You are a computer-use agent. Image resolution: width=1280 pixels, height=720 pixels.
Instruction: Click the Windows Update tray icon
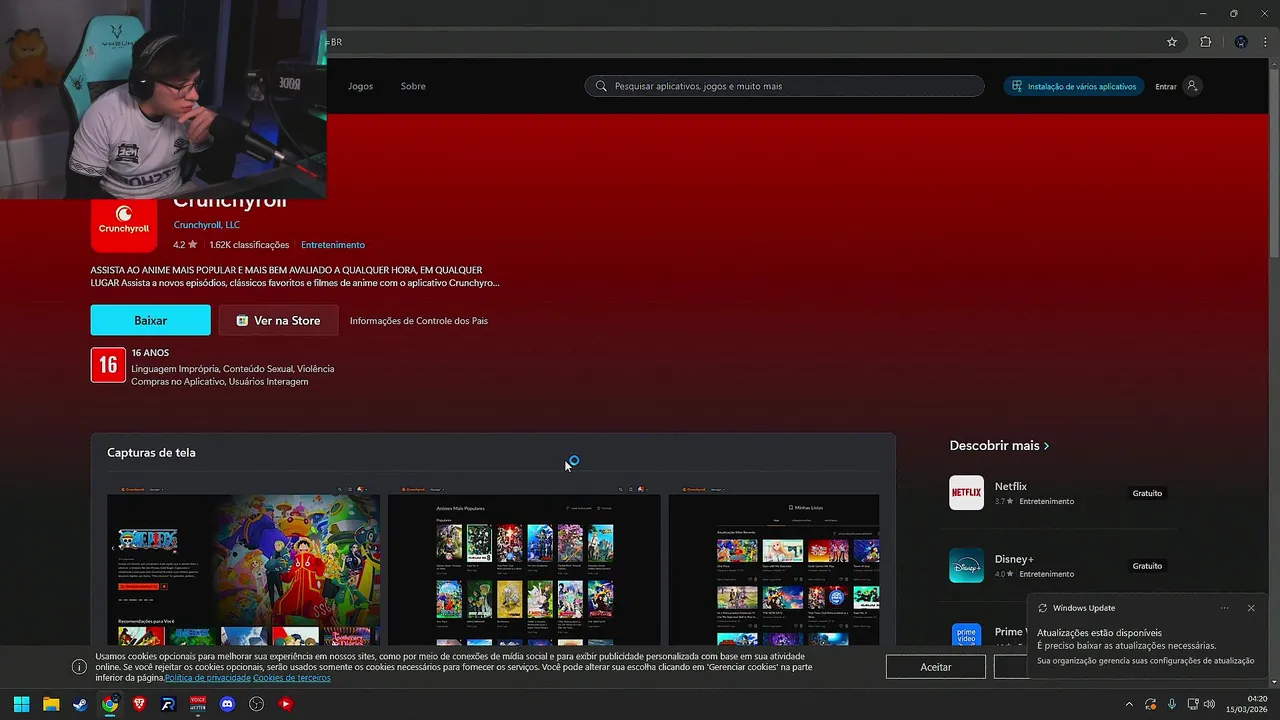pyautogui.click(x=1150, y=704)
